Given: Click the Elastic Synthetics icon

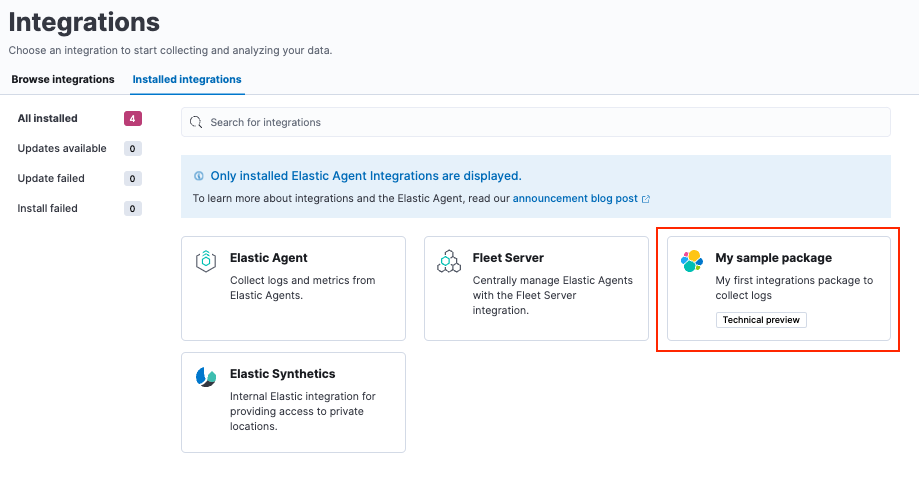Looking at the screenshot, I should tap(206, 377).
